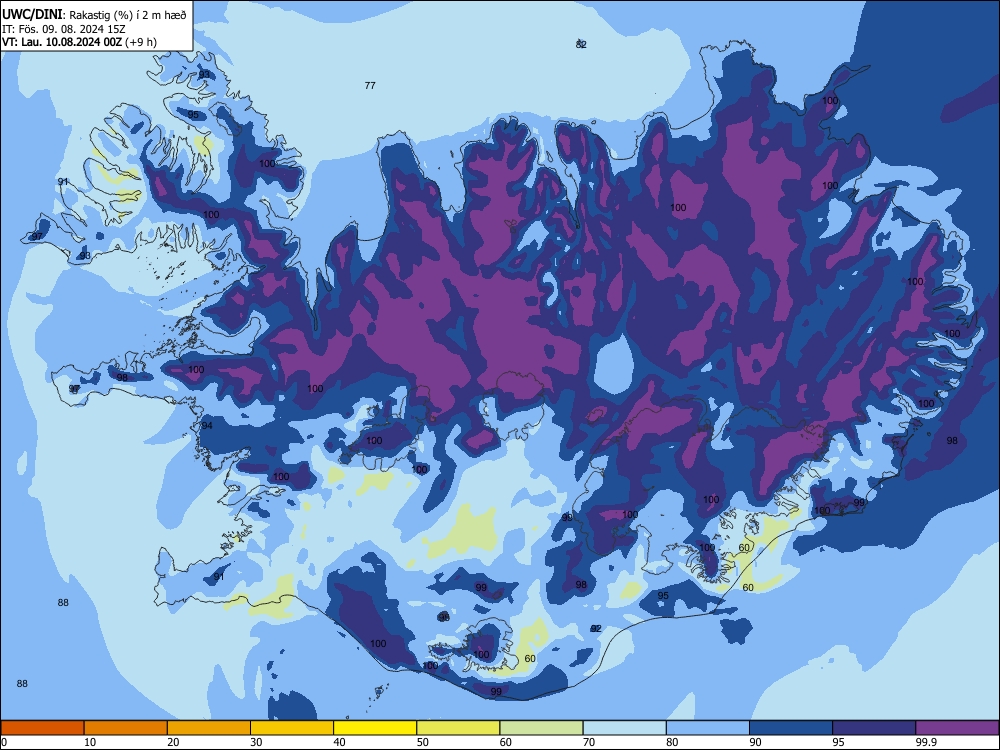The image size is (1000, 750).
Task: Click the "92" humidity value on the map
Action: (596, 628)
